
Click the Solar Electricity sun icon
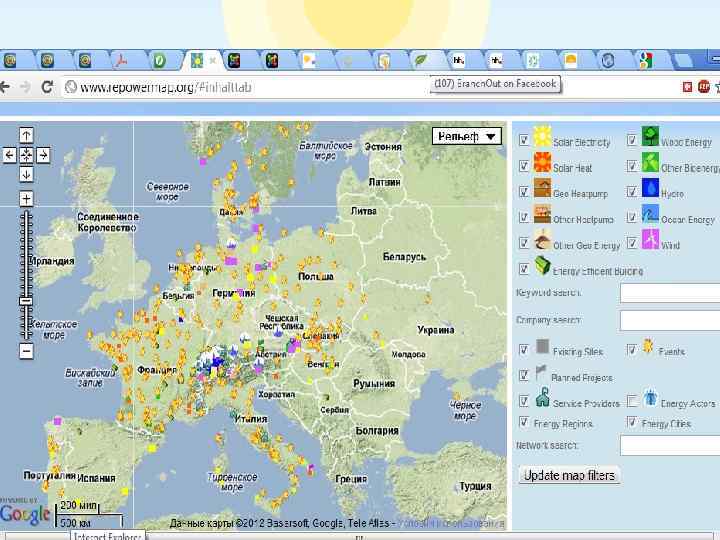click(542, 136)
